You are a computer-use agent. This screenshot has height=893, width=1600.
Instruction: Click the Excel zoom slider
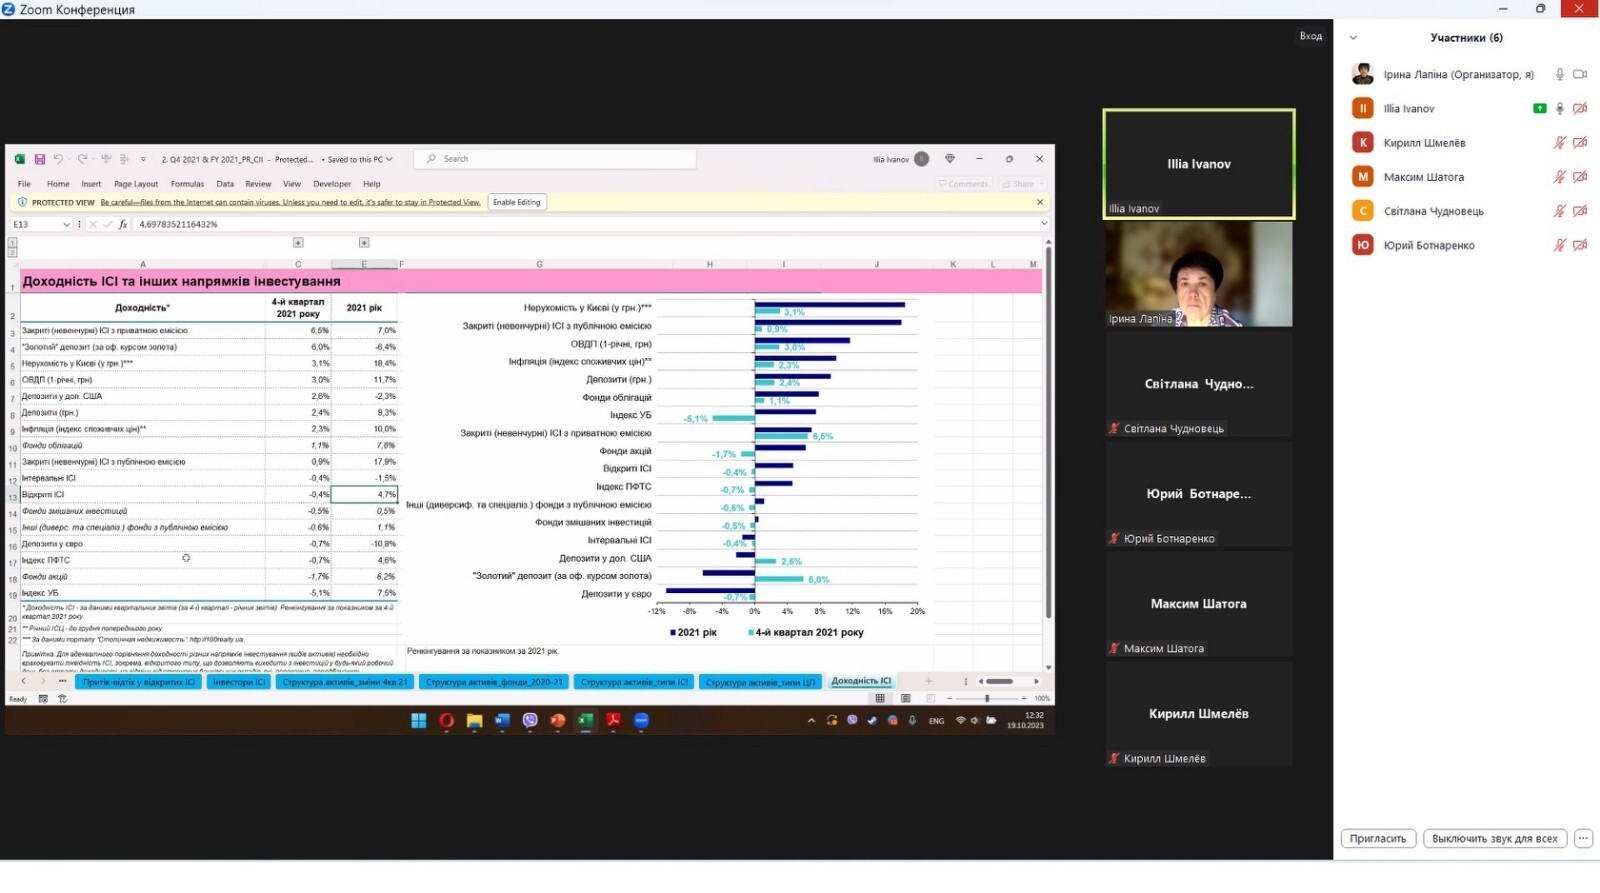pyautogui.click(x=987, y=698)
